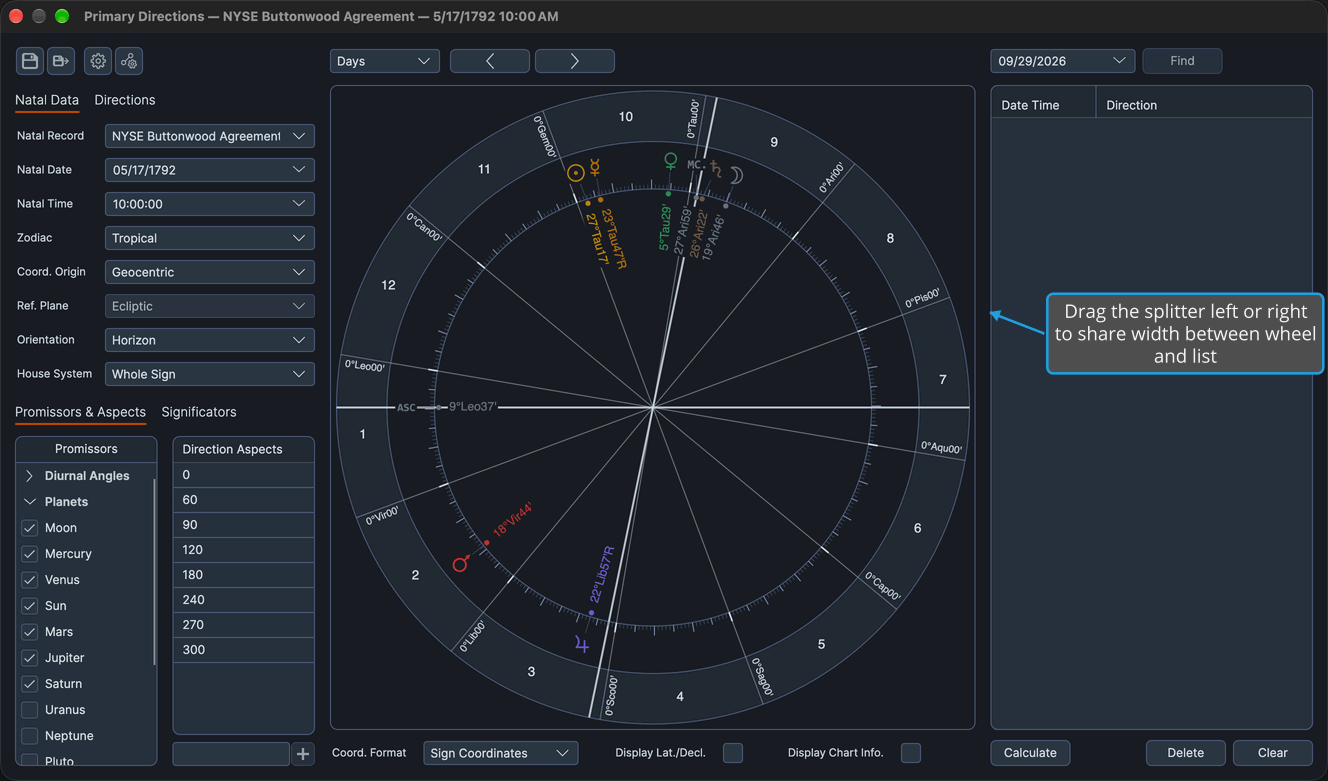The height and width of the screenshot is (781, 1328).
Task: Click the 9°Leo37' ASC label
Action: (473, 407)
